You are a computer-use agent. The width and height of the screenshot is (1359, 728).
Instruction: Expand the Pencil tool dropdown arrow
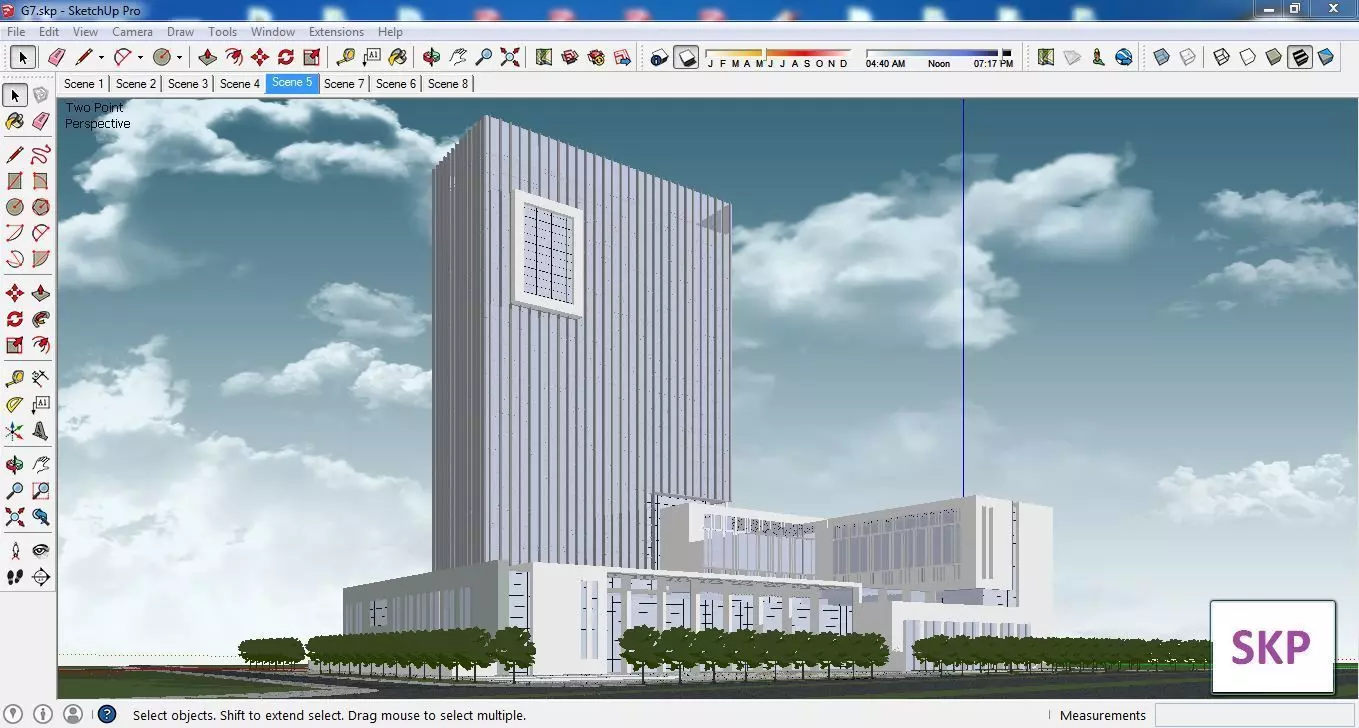click(101, 58)
